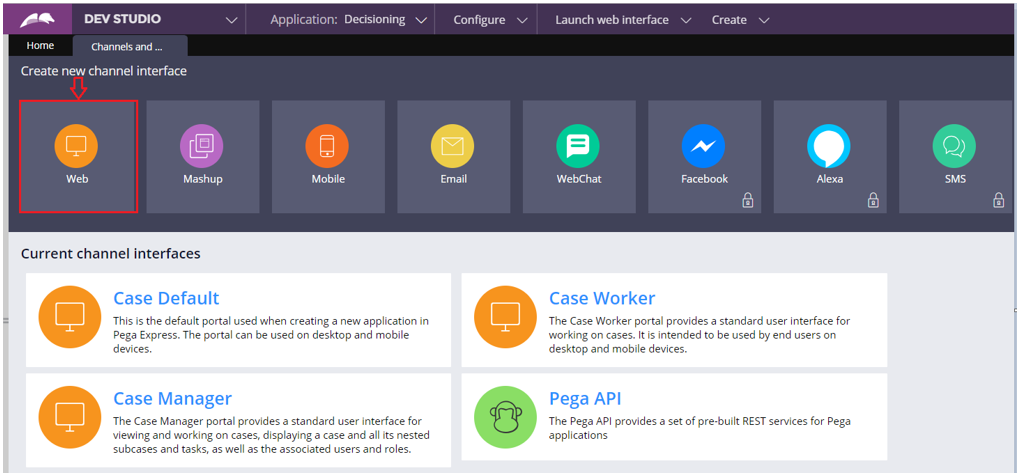Open the Case Worker link
The width and height of the screenshot is (1017, 473).
click(x=602, y=298)
